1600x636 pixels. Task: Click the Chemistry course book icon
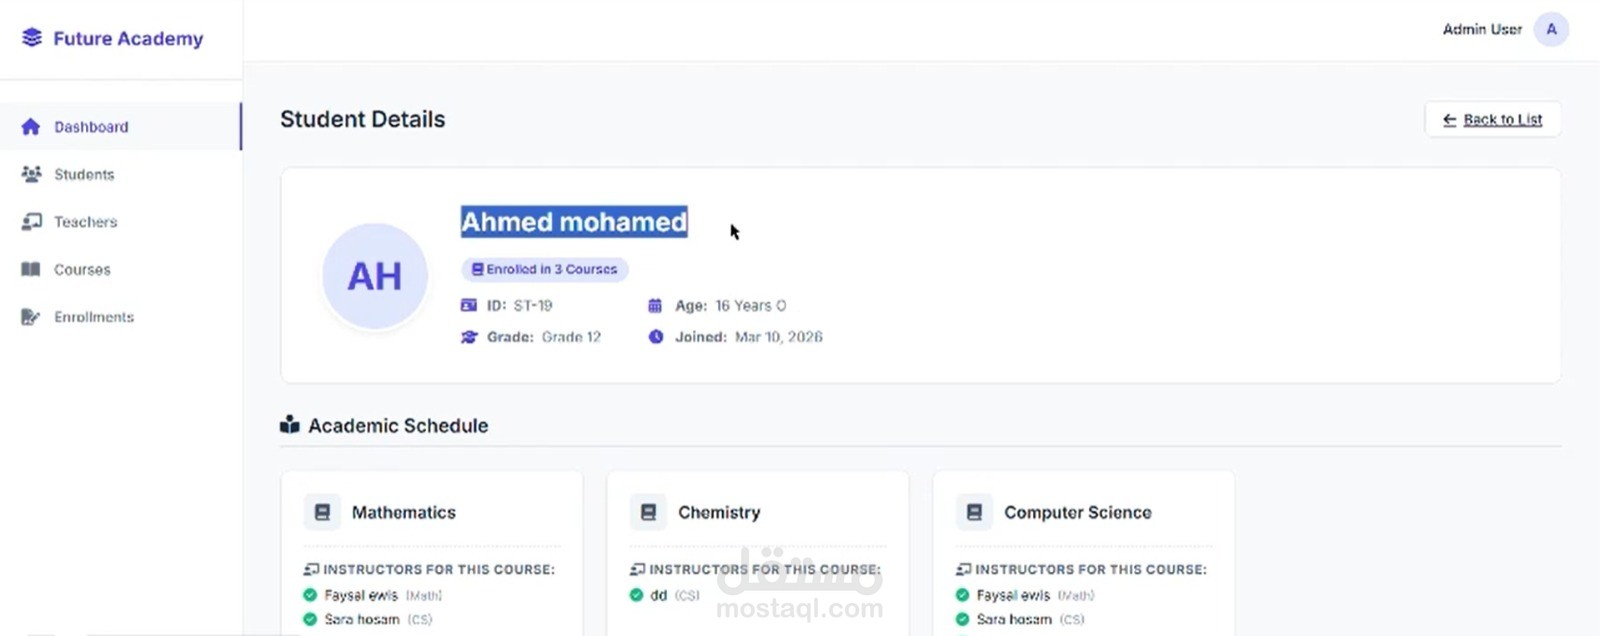tap(648, 512)
